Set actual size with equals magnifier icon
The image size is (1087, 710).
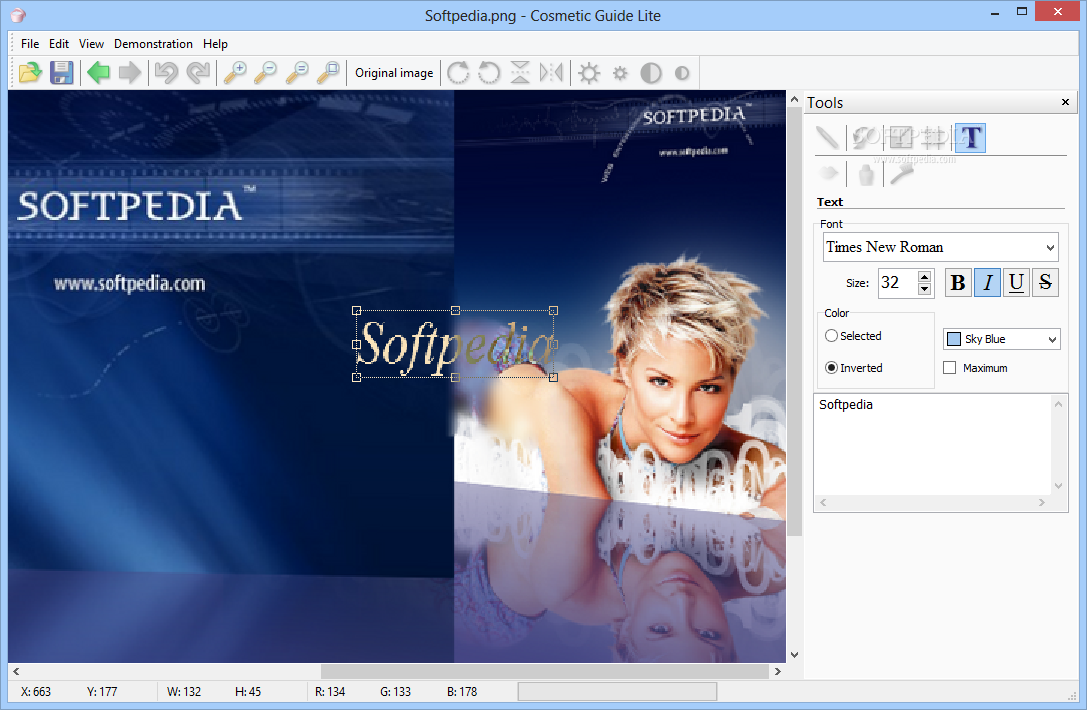coord(297,73)
